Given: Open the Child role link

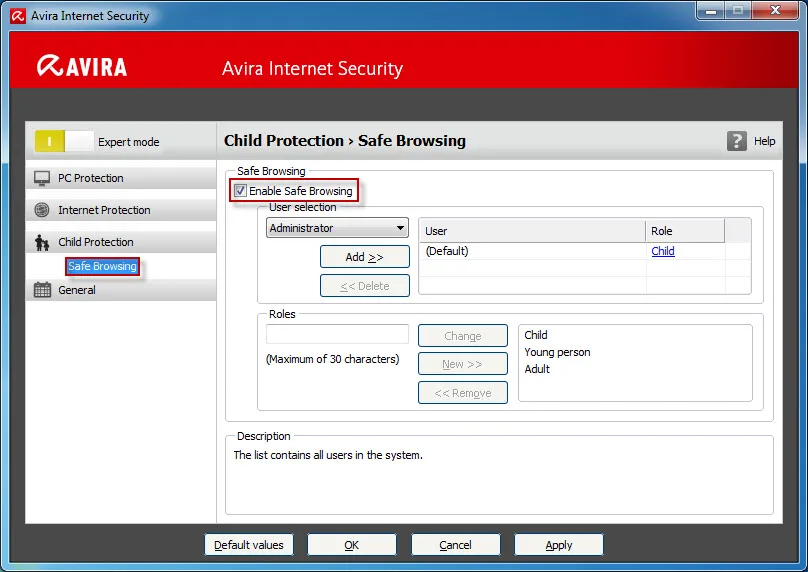Looking at the screenshot, I should [663, 251].
